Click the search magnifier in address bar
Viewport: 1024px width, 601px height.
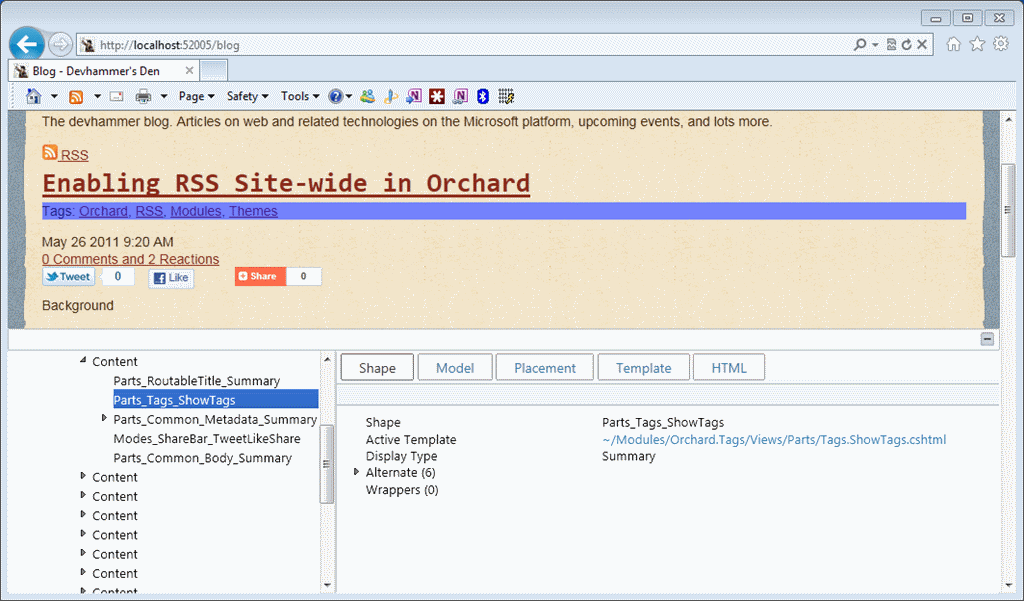click(x=860, y=44)
